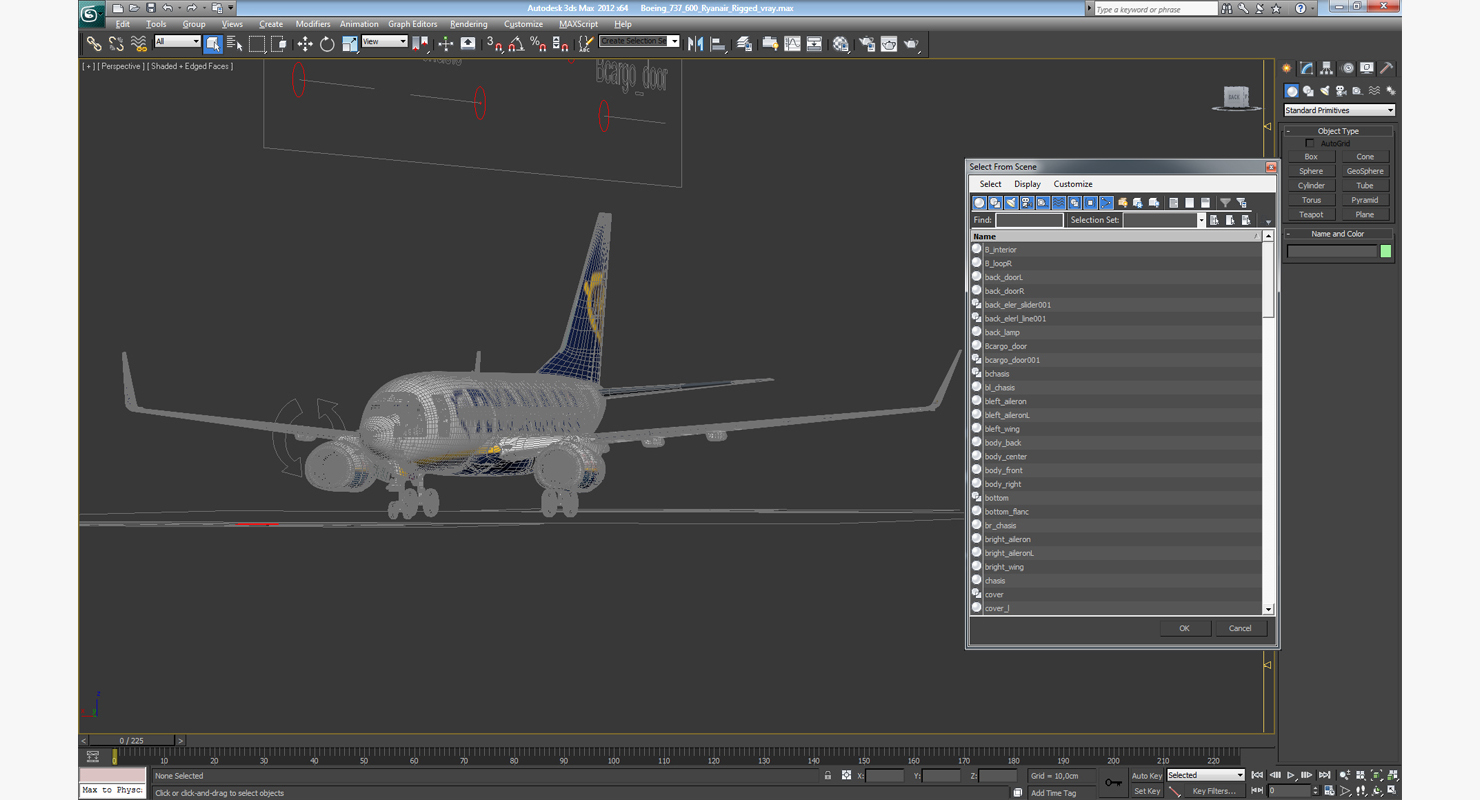Toggle Display Bone Objects filter in dialog
This screenshot has width=1480, height=800.
click(1106, 203)
